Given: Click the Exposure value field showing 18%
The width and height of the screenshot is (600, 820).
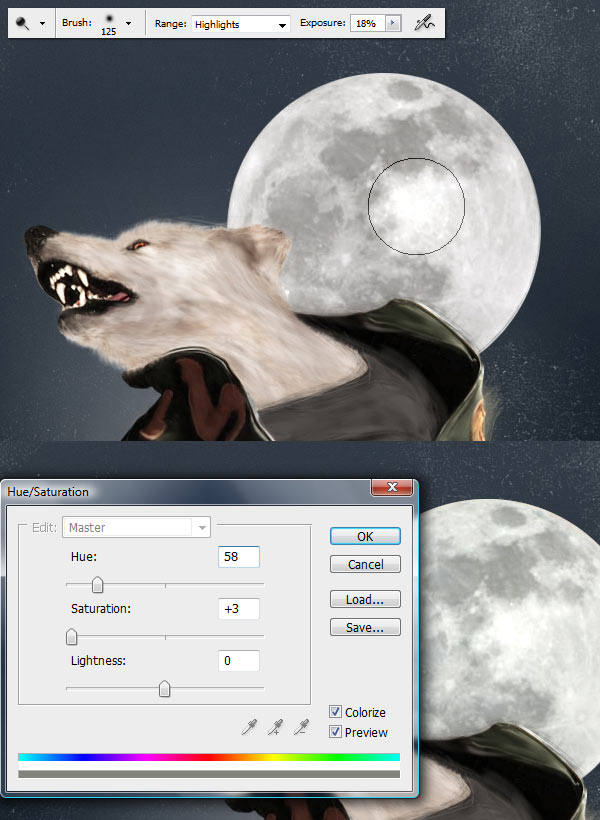Looking at the screenshot, I should click(x=368, y=24).
